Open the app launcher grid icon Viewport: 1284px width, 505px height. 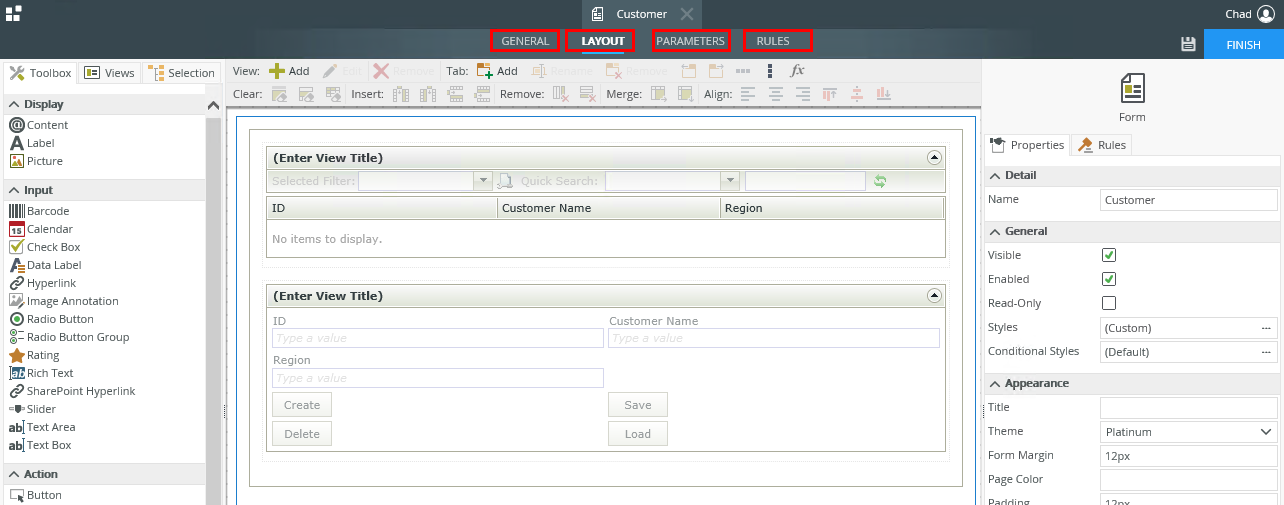point(13,13)
